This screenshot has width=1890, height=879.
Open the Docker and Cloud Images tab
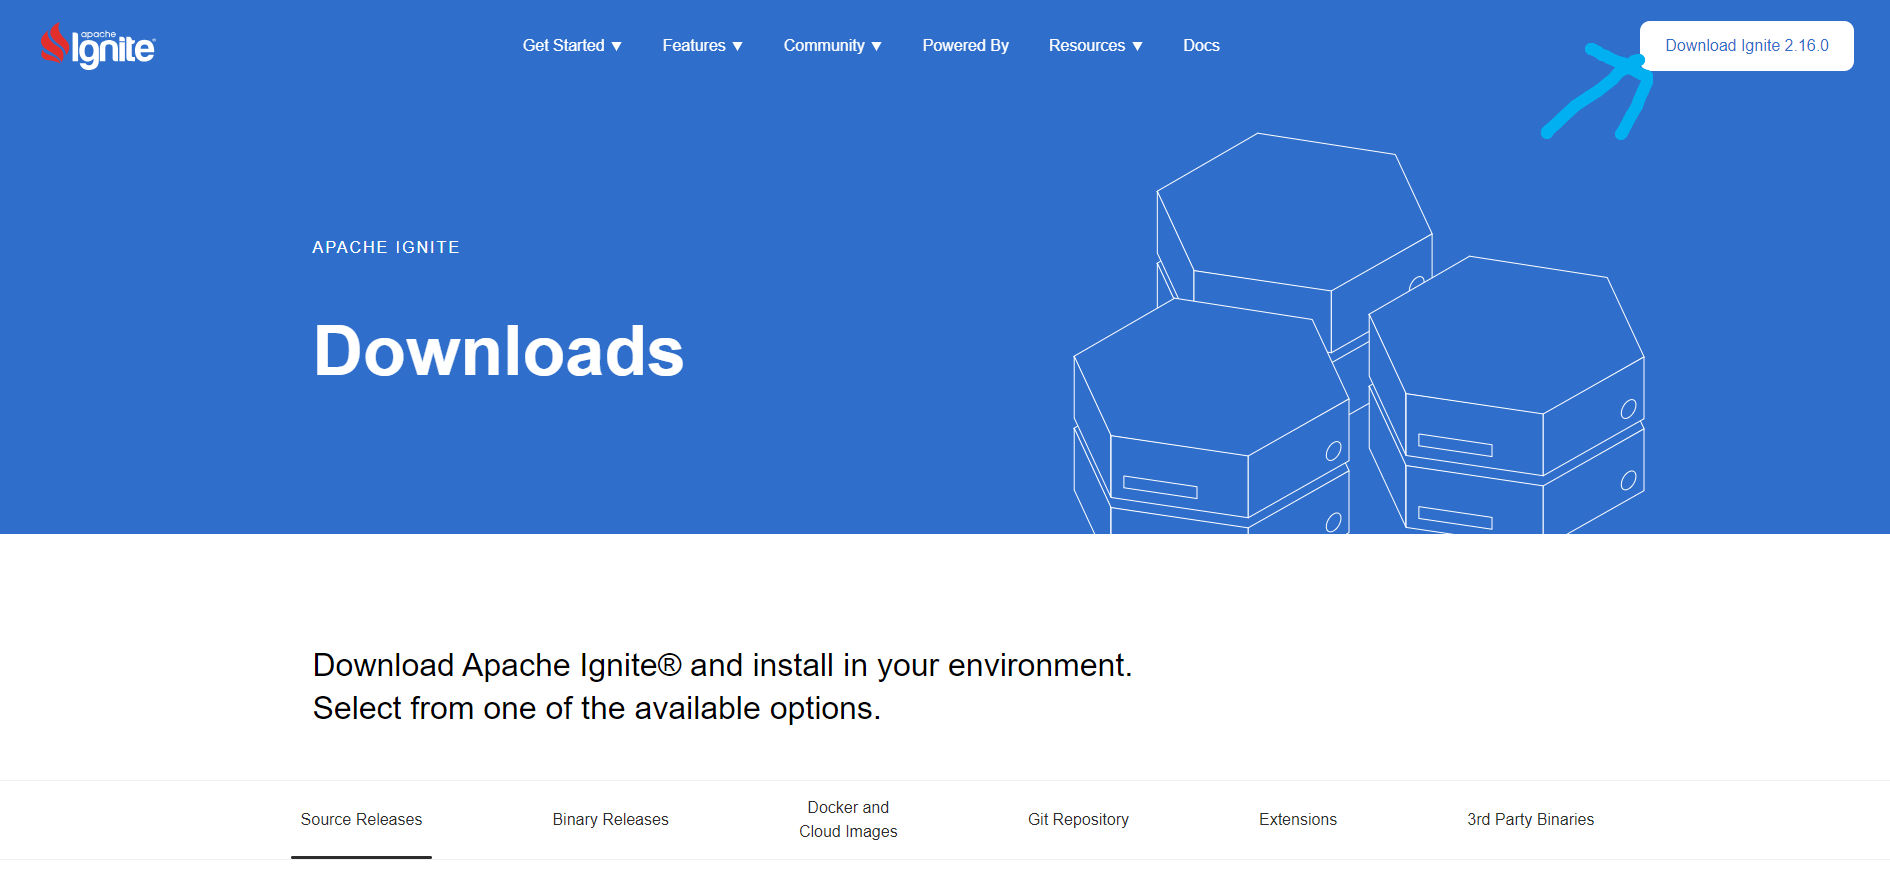coord(848,820)
